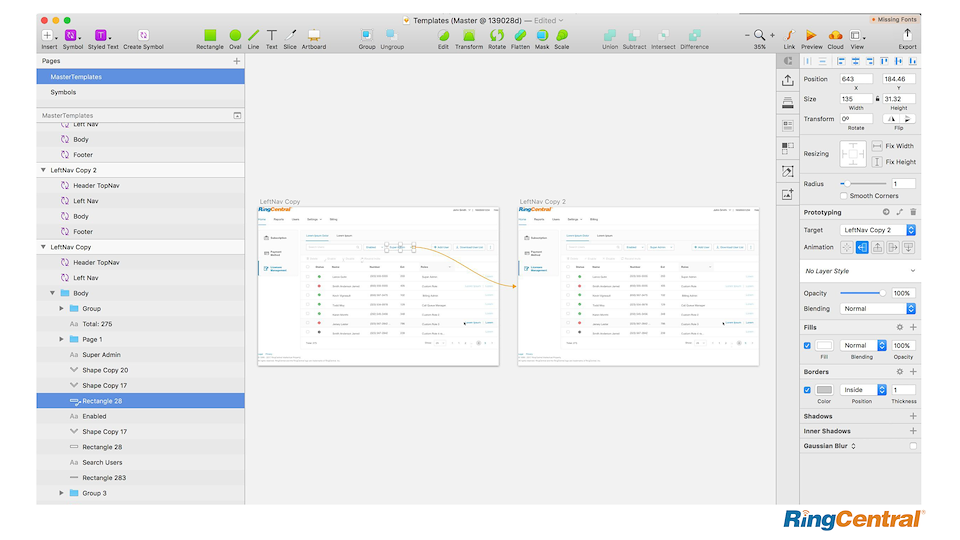Click the border Color swatch

(x=824, y=390)
